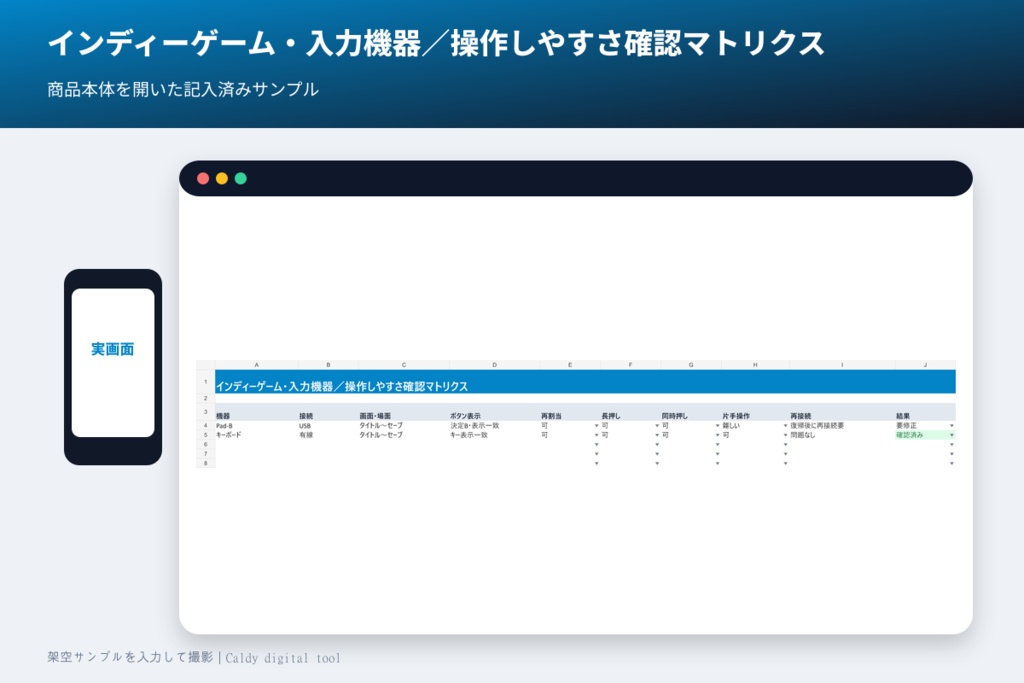Select column E header

coord(570,365)
